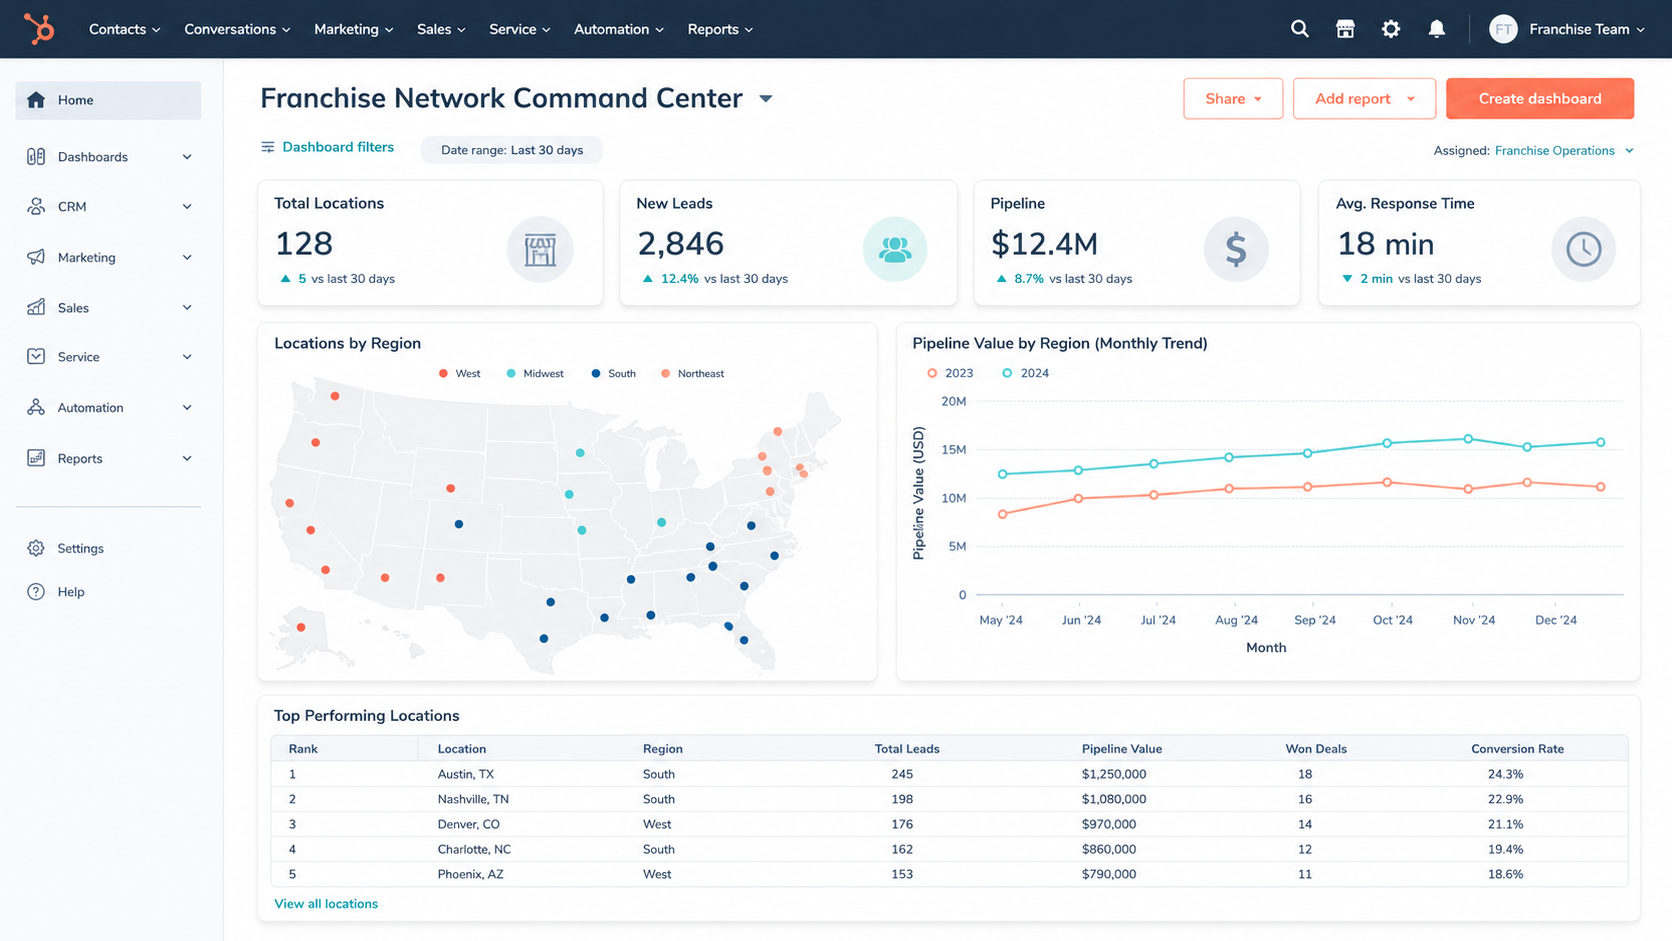1672x941 pixels.
Task: Click the Create dashboard button
Action: [x=1540, y=99]
